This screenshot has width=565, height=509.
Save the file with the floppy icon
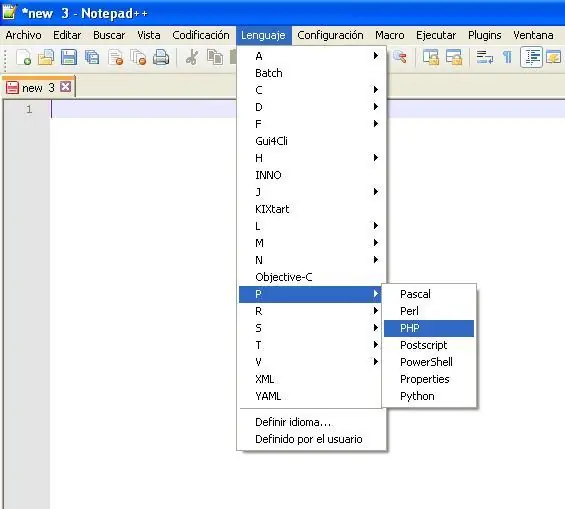(69, 58)
